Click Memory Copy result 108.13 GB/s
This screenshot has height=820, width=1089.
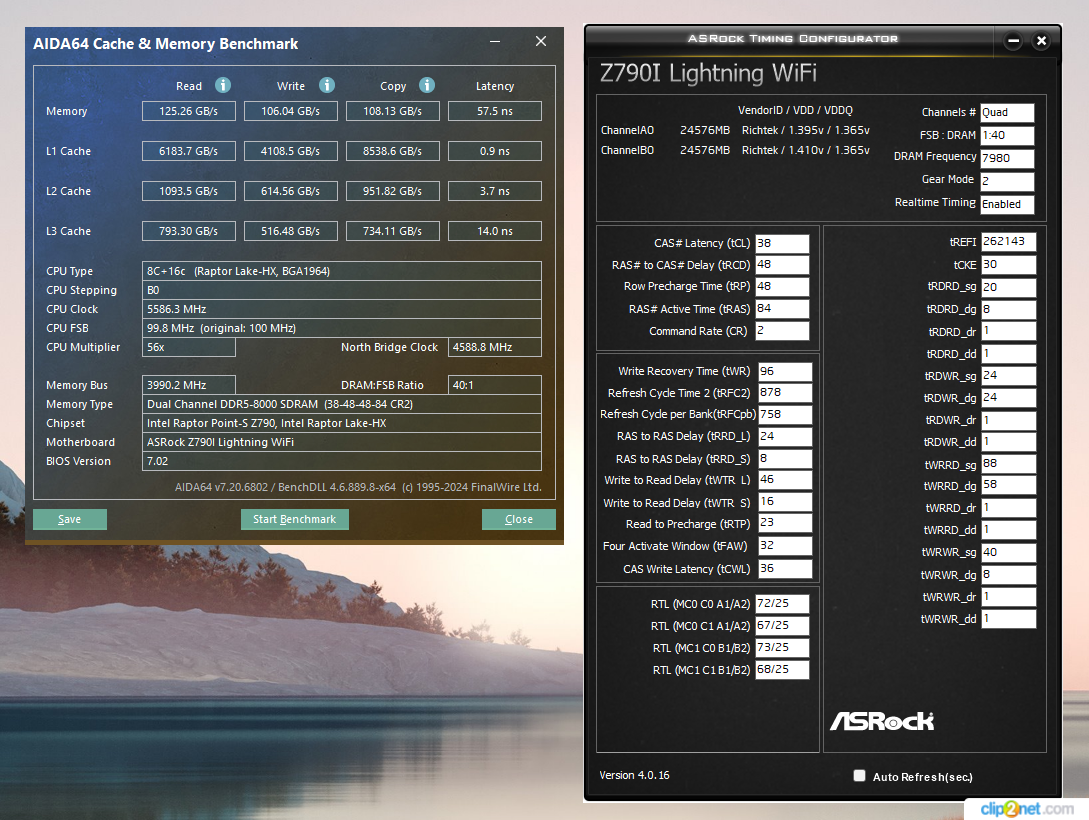click(x=392, y=111)
